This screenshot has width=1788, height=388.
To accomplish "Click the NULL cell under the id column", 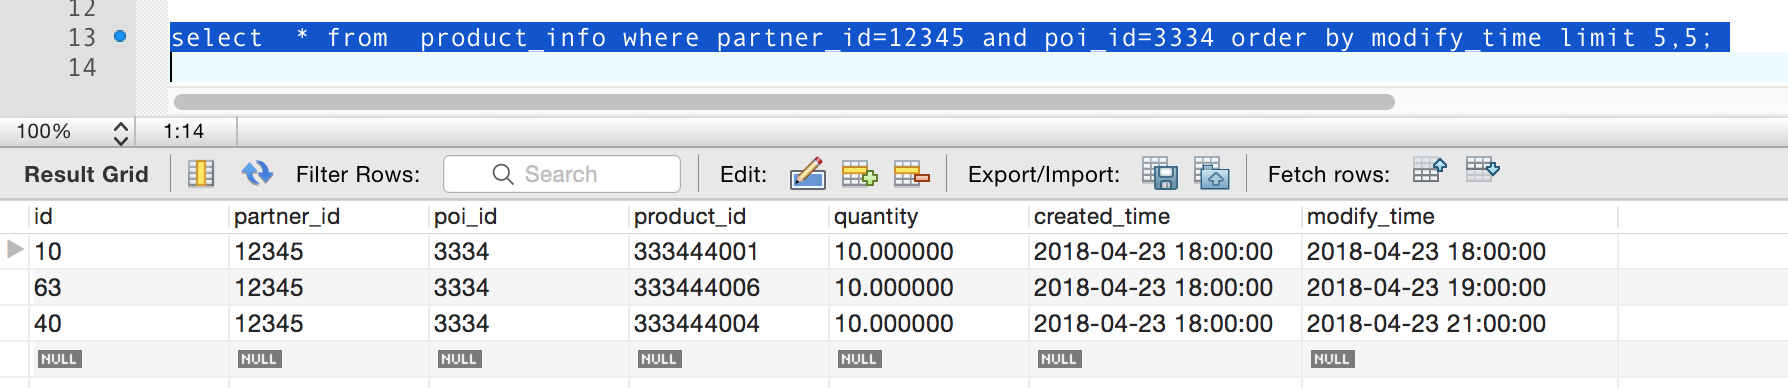I will click(59, 359).
